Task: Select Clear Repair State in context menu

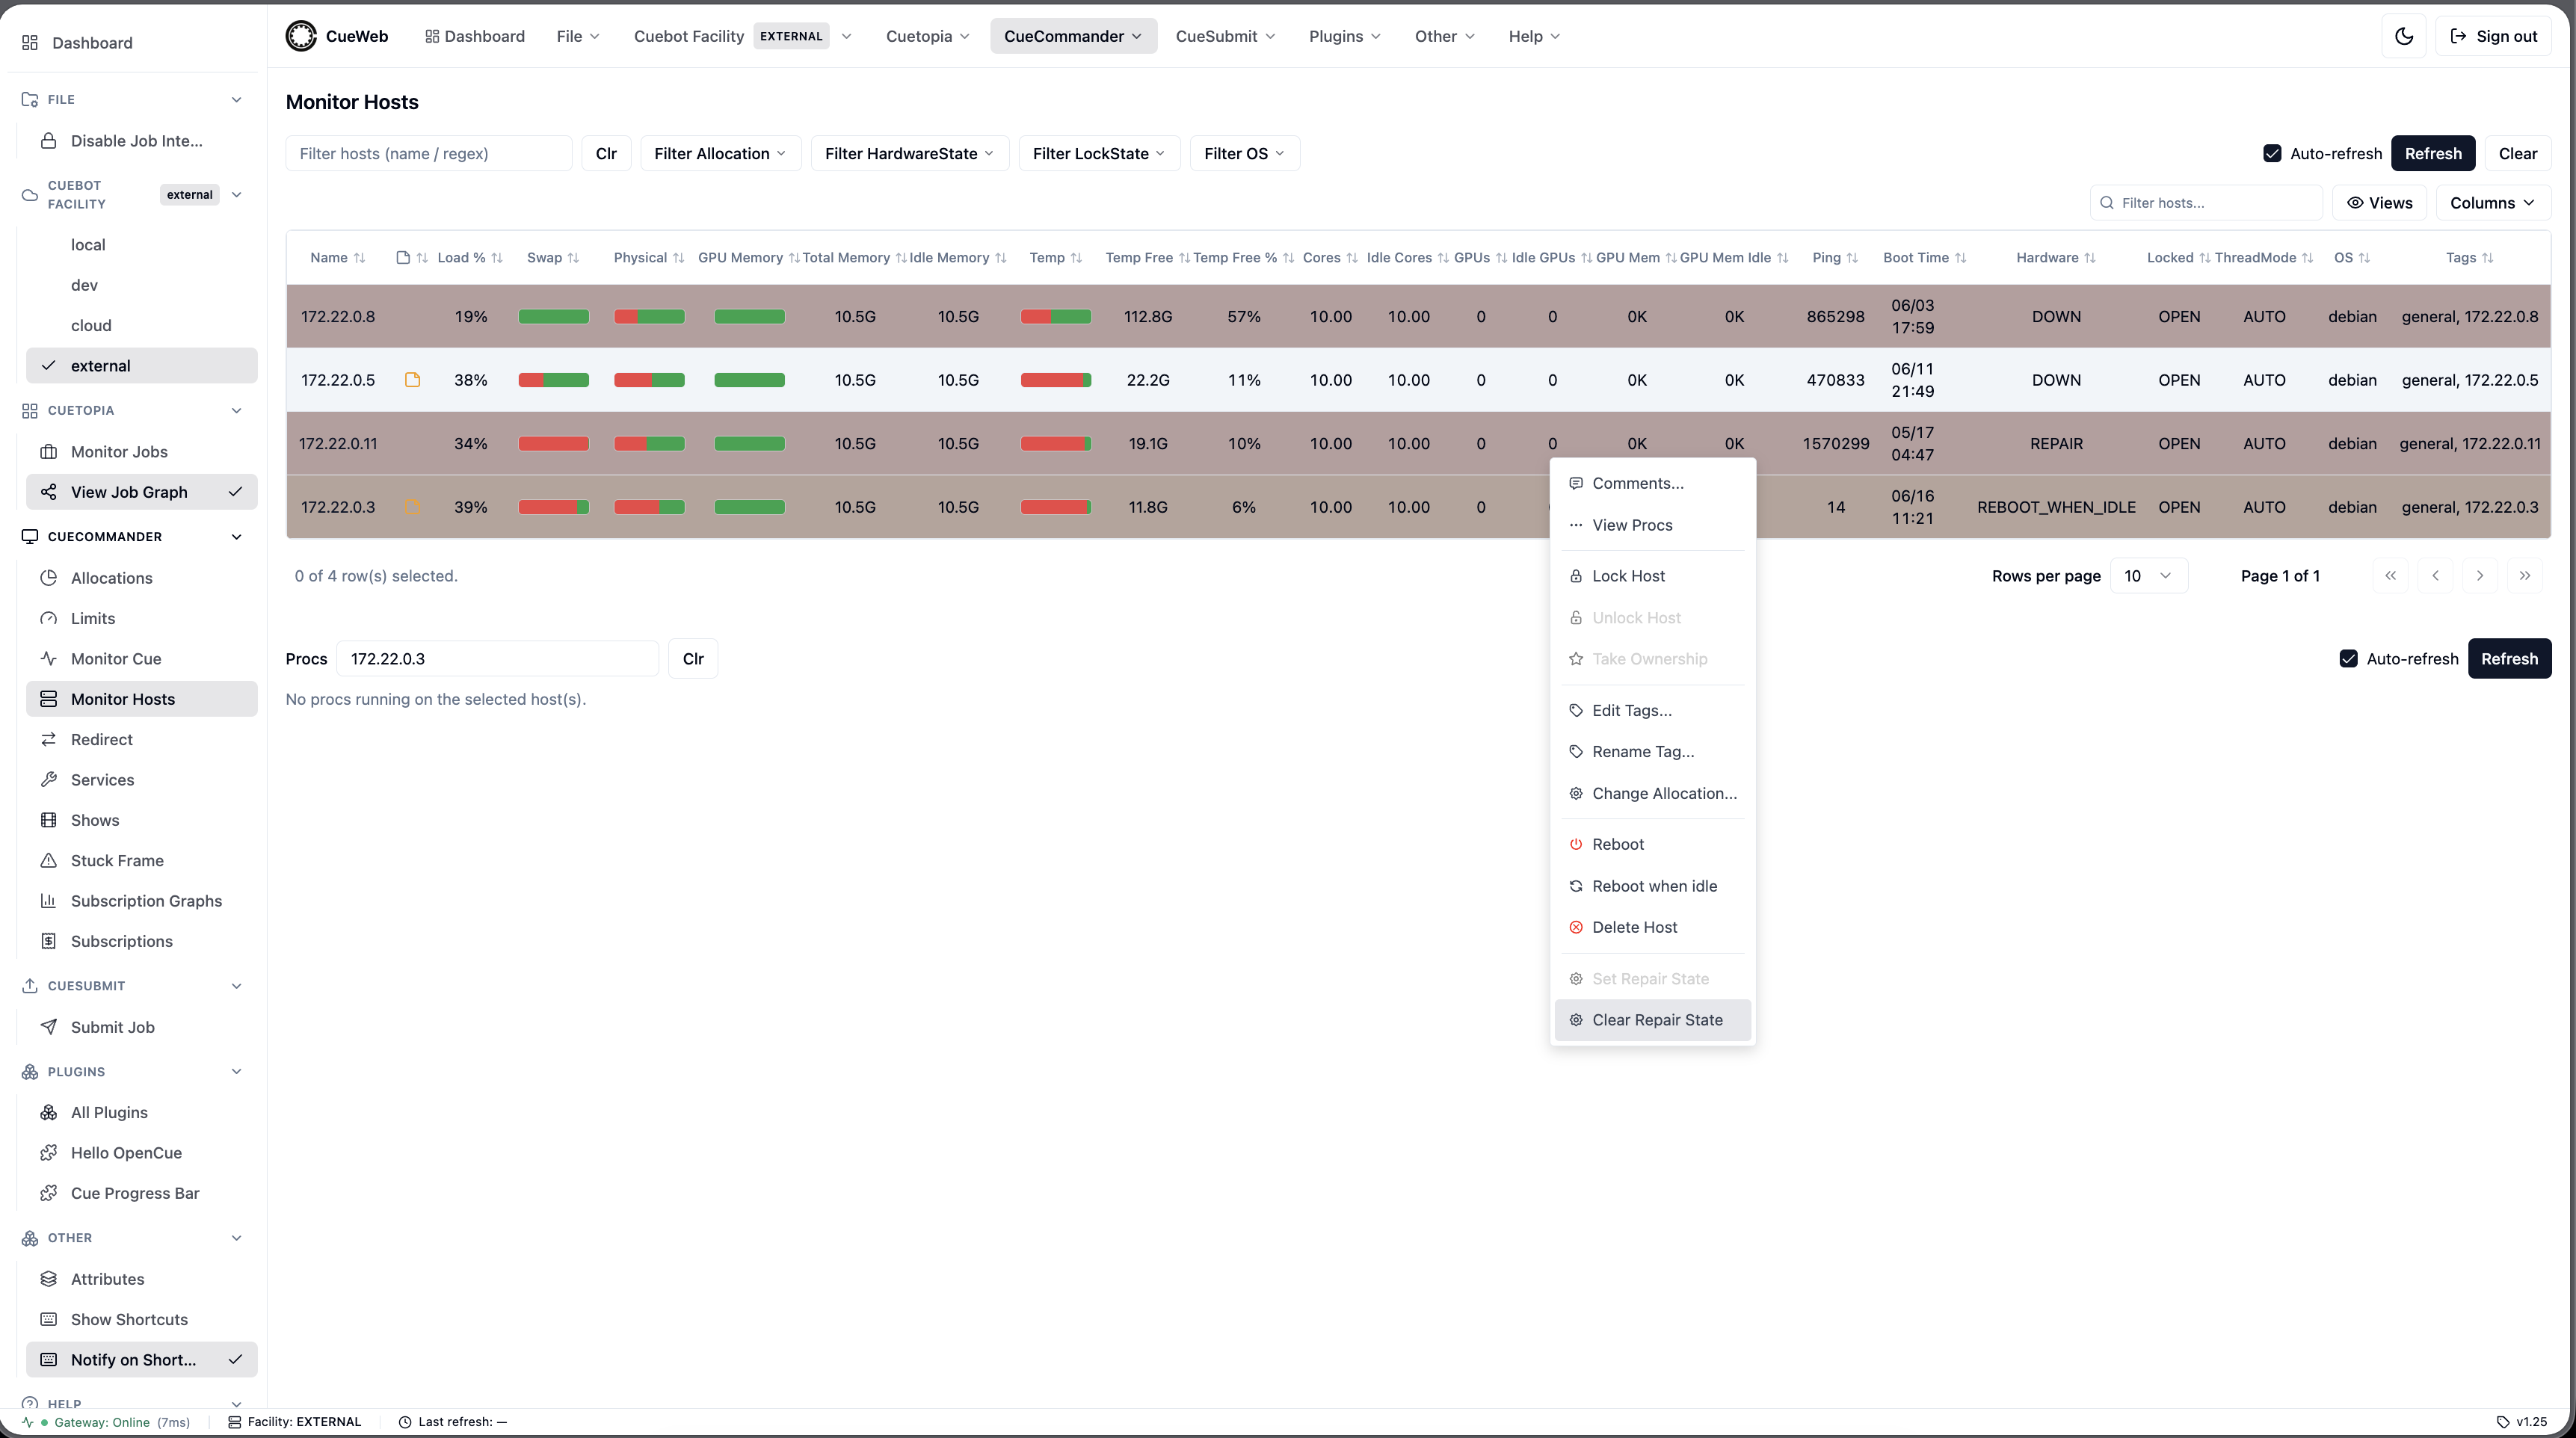Action: point(1653,1020)
